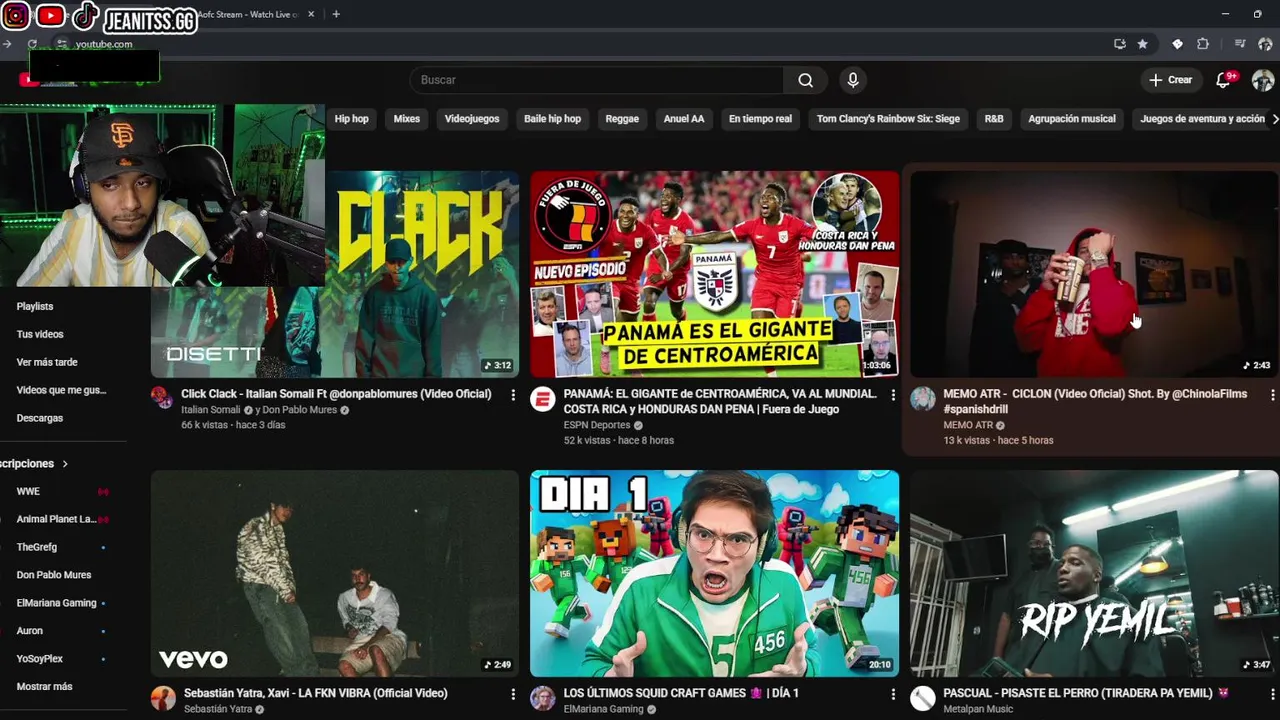Open Click Clack - Italian Somali title link
Viewport: 1280px width, 720px height.
tap(336, 394)
